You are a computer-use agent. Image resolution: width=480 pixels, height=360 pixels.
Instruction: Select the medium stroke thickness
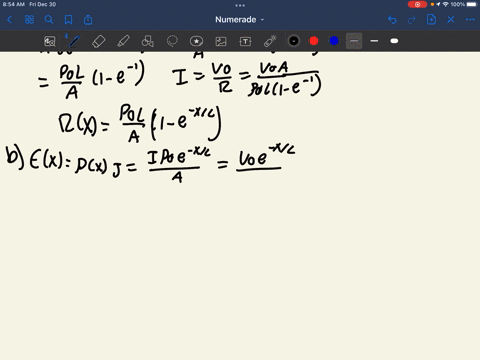pos(374,41)
